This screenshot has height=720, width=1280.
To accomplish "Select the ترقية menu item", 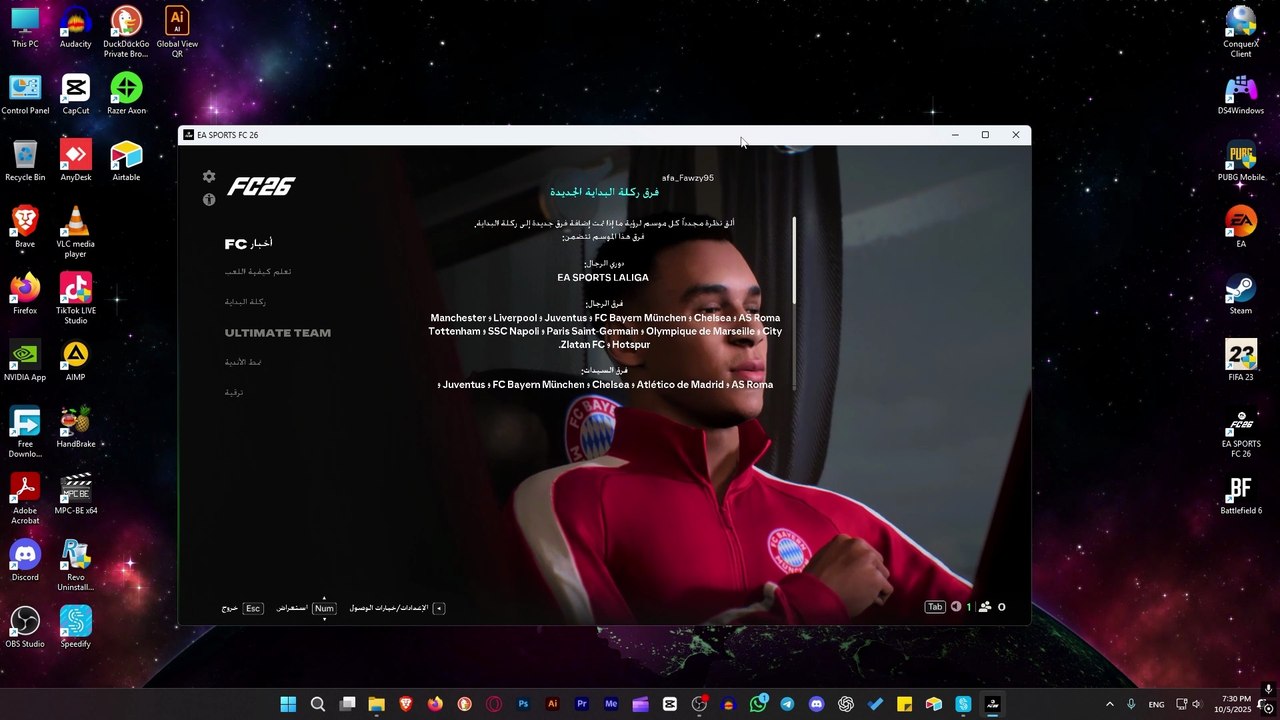I will tap(233, 392).
